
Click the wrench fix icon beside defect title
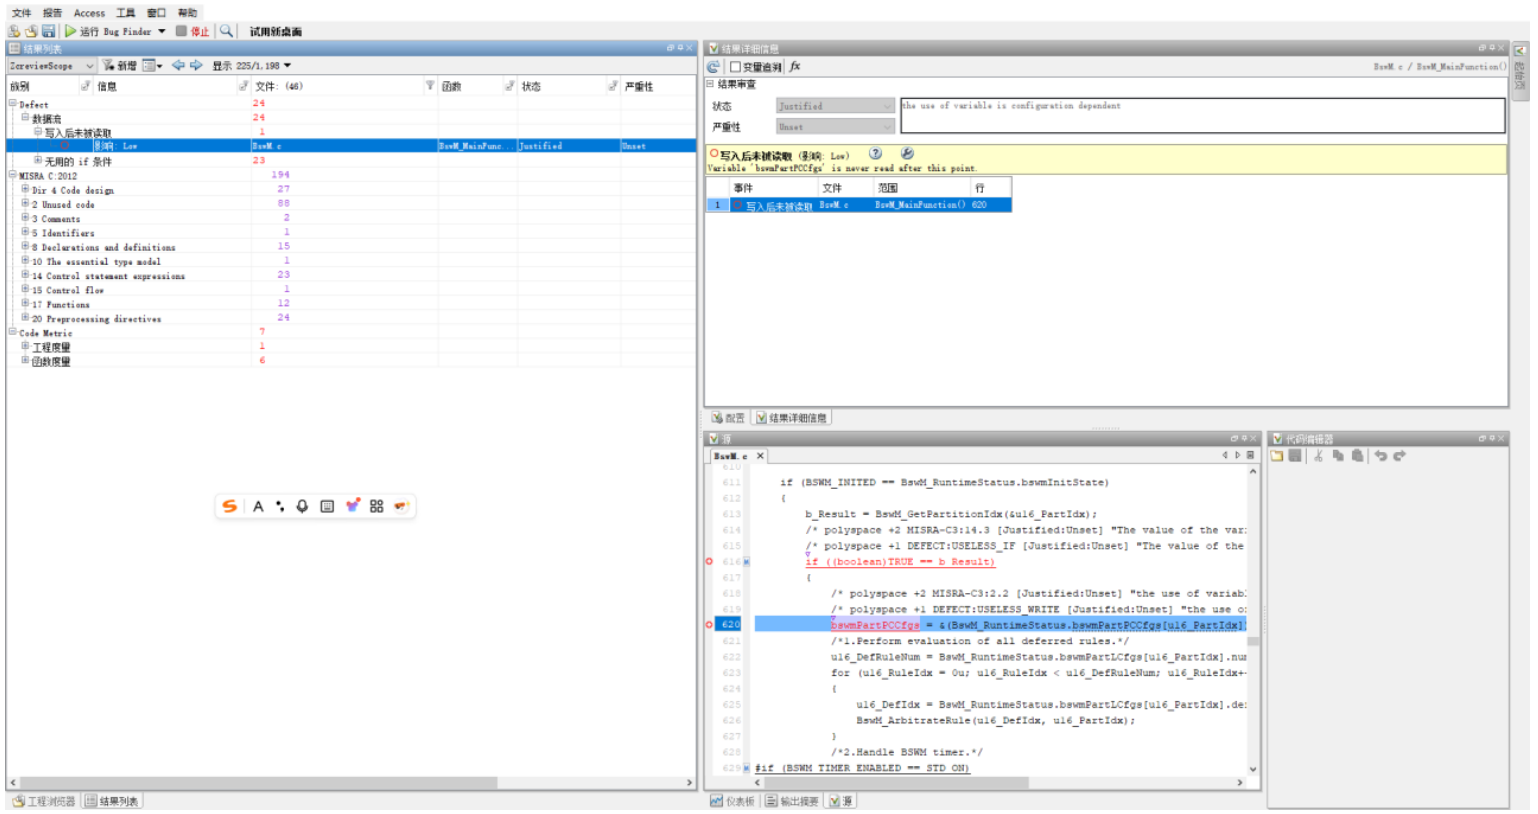pyautogui.click(x=907, y=154)
